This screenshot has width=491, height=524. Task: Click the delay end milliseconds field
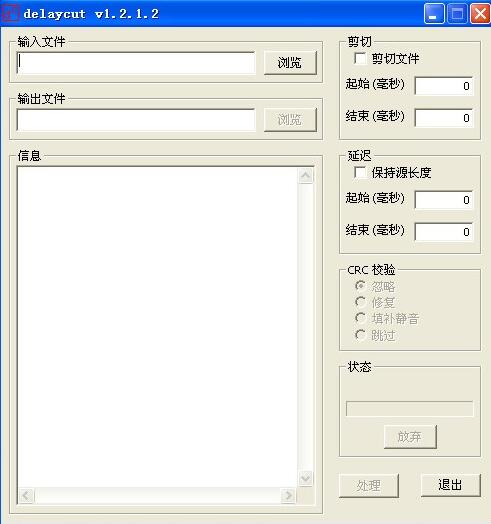point(444,232)
